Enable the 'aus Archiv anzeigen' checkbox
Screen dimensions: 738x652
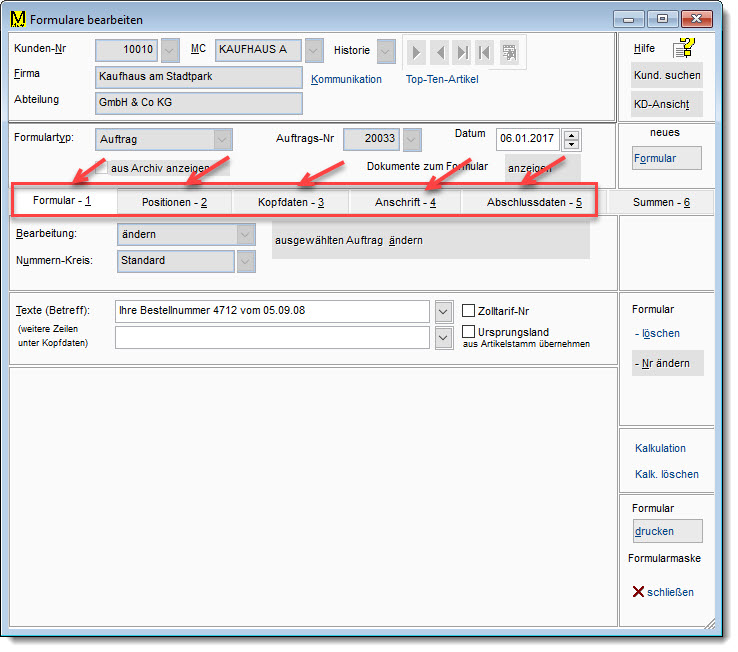coord(100,168)
